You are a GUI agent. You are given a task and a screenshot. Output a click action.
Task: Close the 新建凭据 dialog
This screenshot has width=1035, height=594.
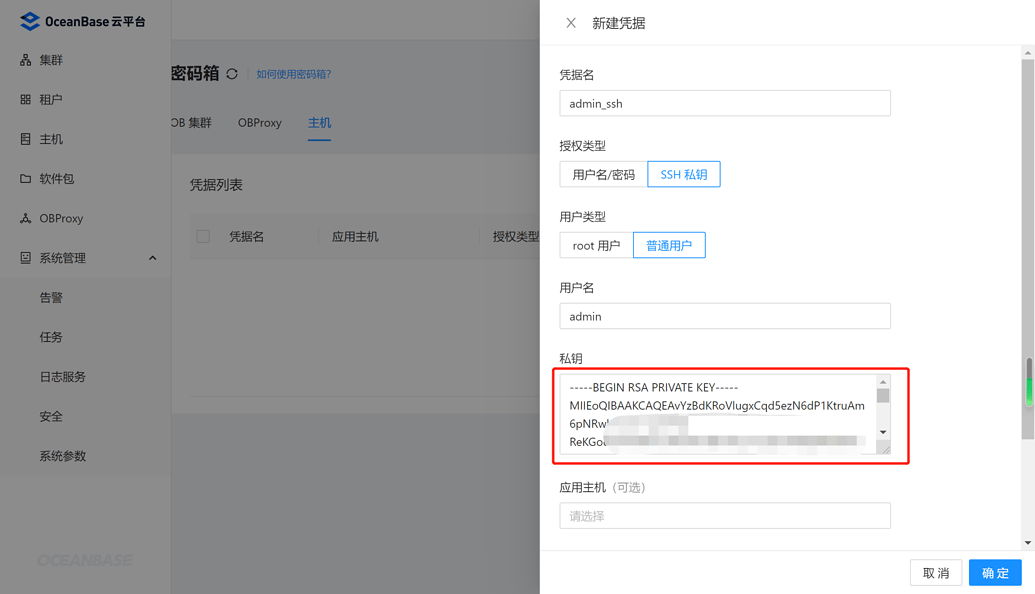(571, 22)
